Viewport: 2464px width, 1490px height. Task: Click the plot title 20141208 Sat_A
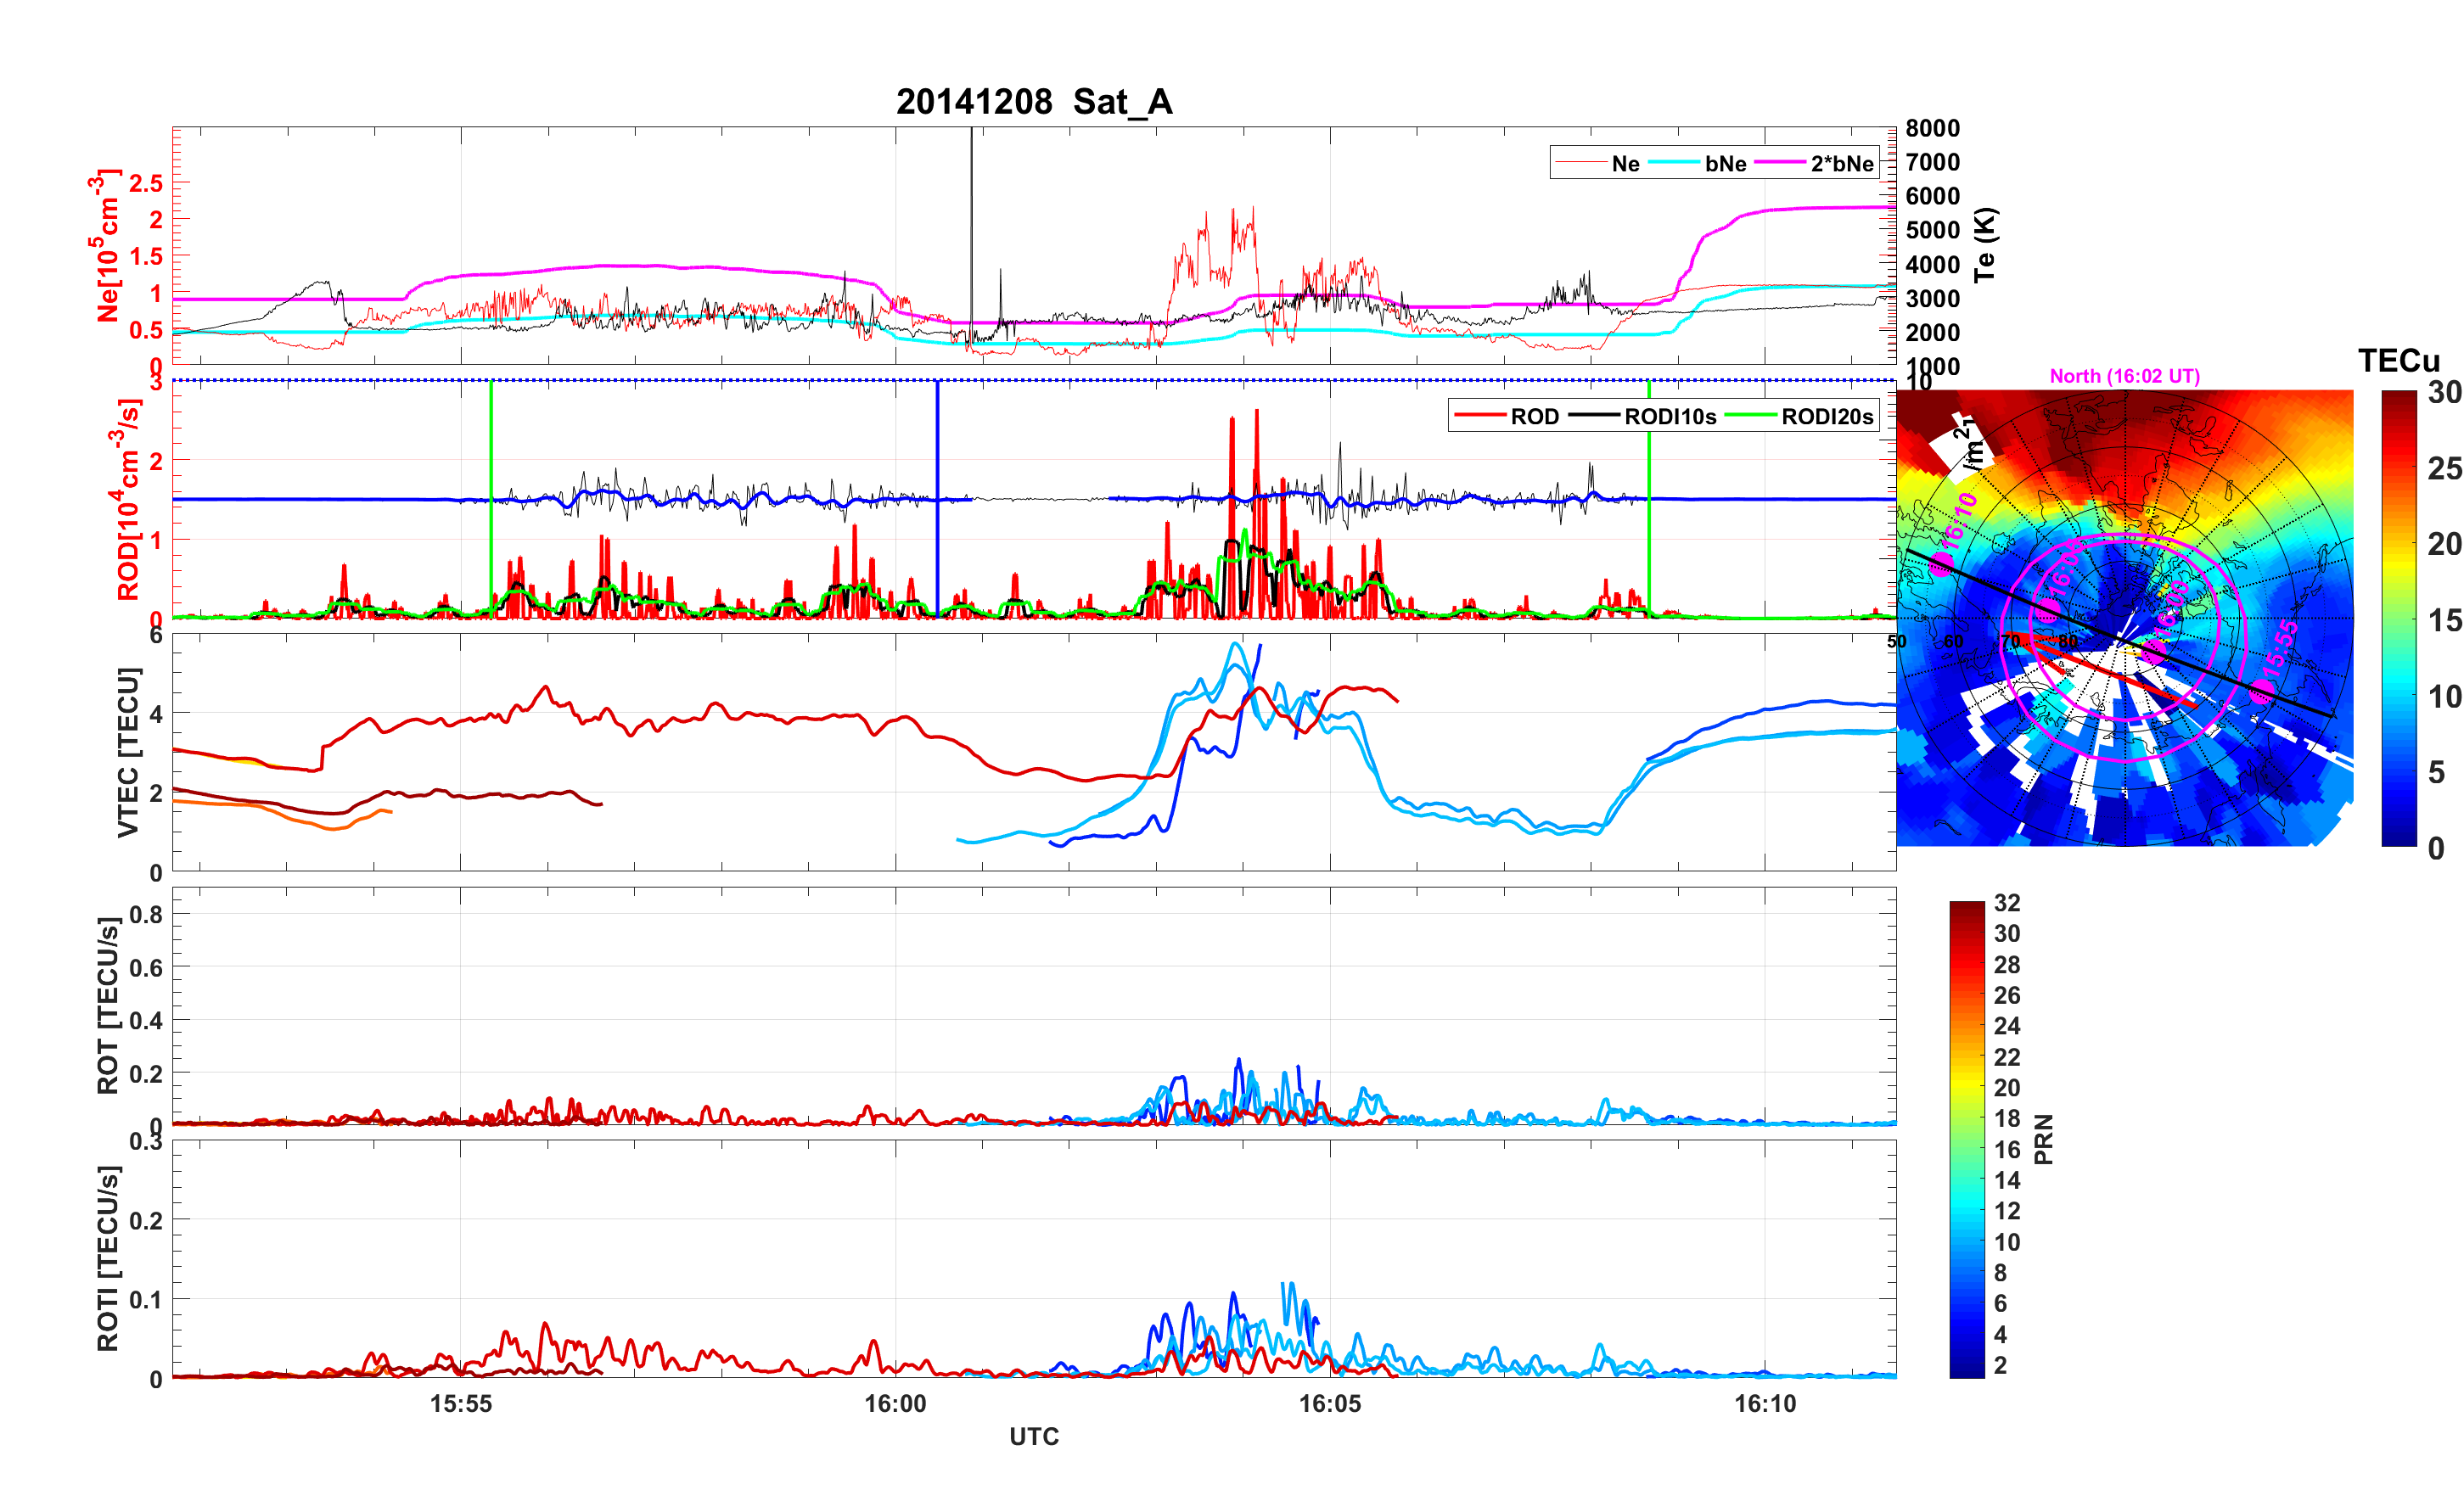coord(1033,102)
